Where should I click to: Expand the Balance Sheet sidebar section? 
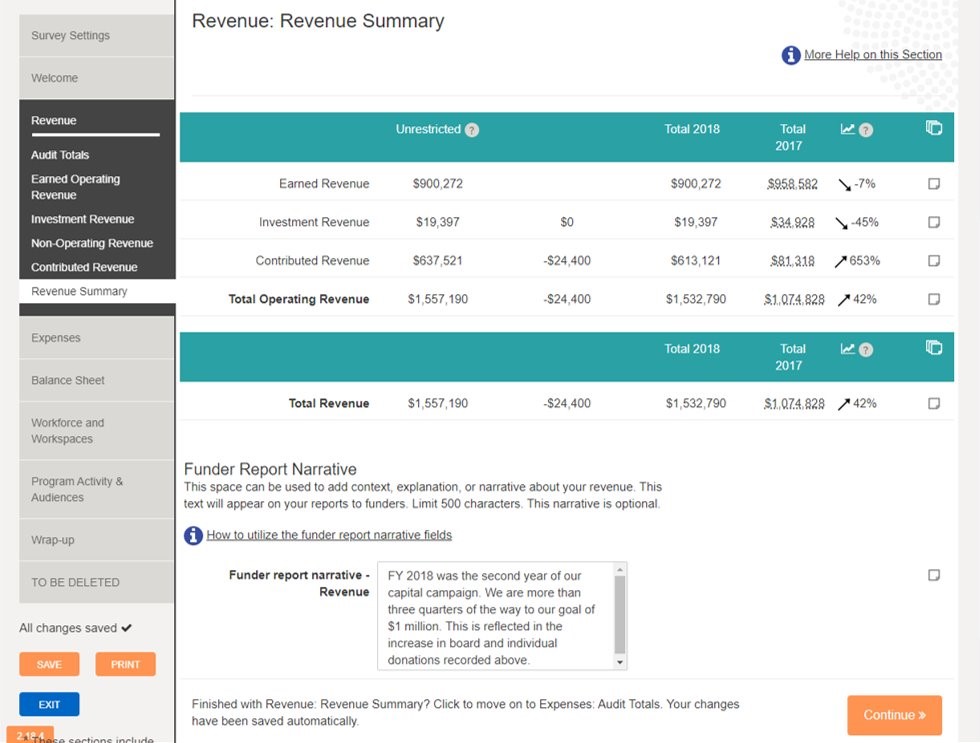96,380
